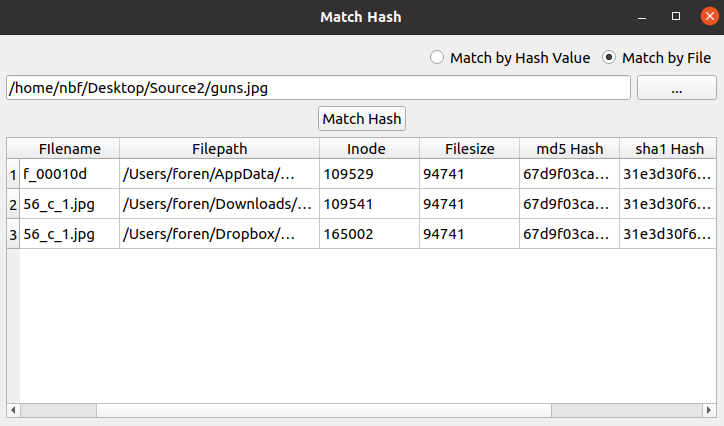724x426 pixels.
Task: Click the Match Hash button
Action: point(362,119)
